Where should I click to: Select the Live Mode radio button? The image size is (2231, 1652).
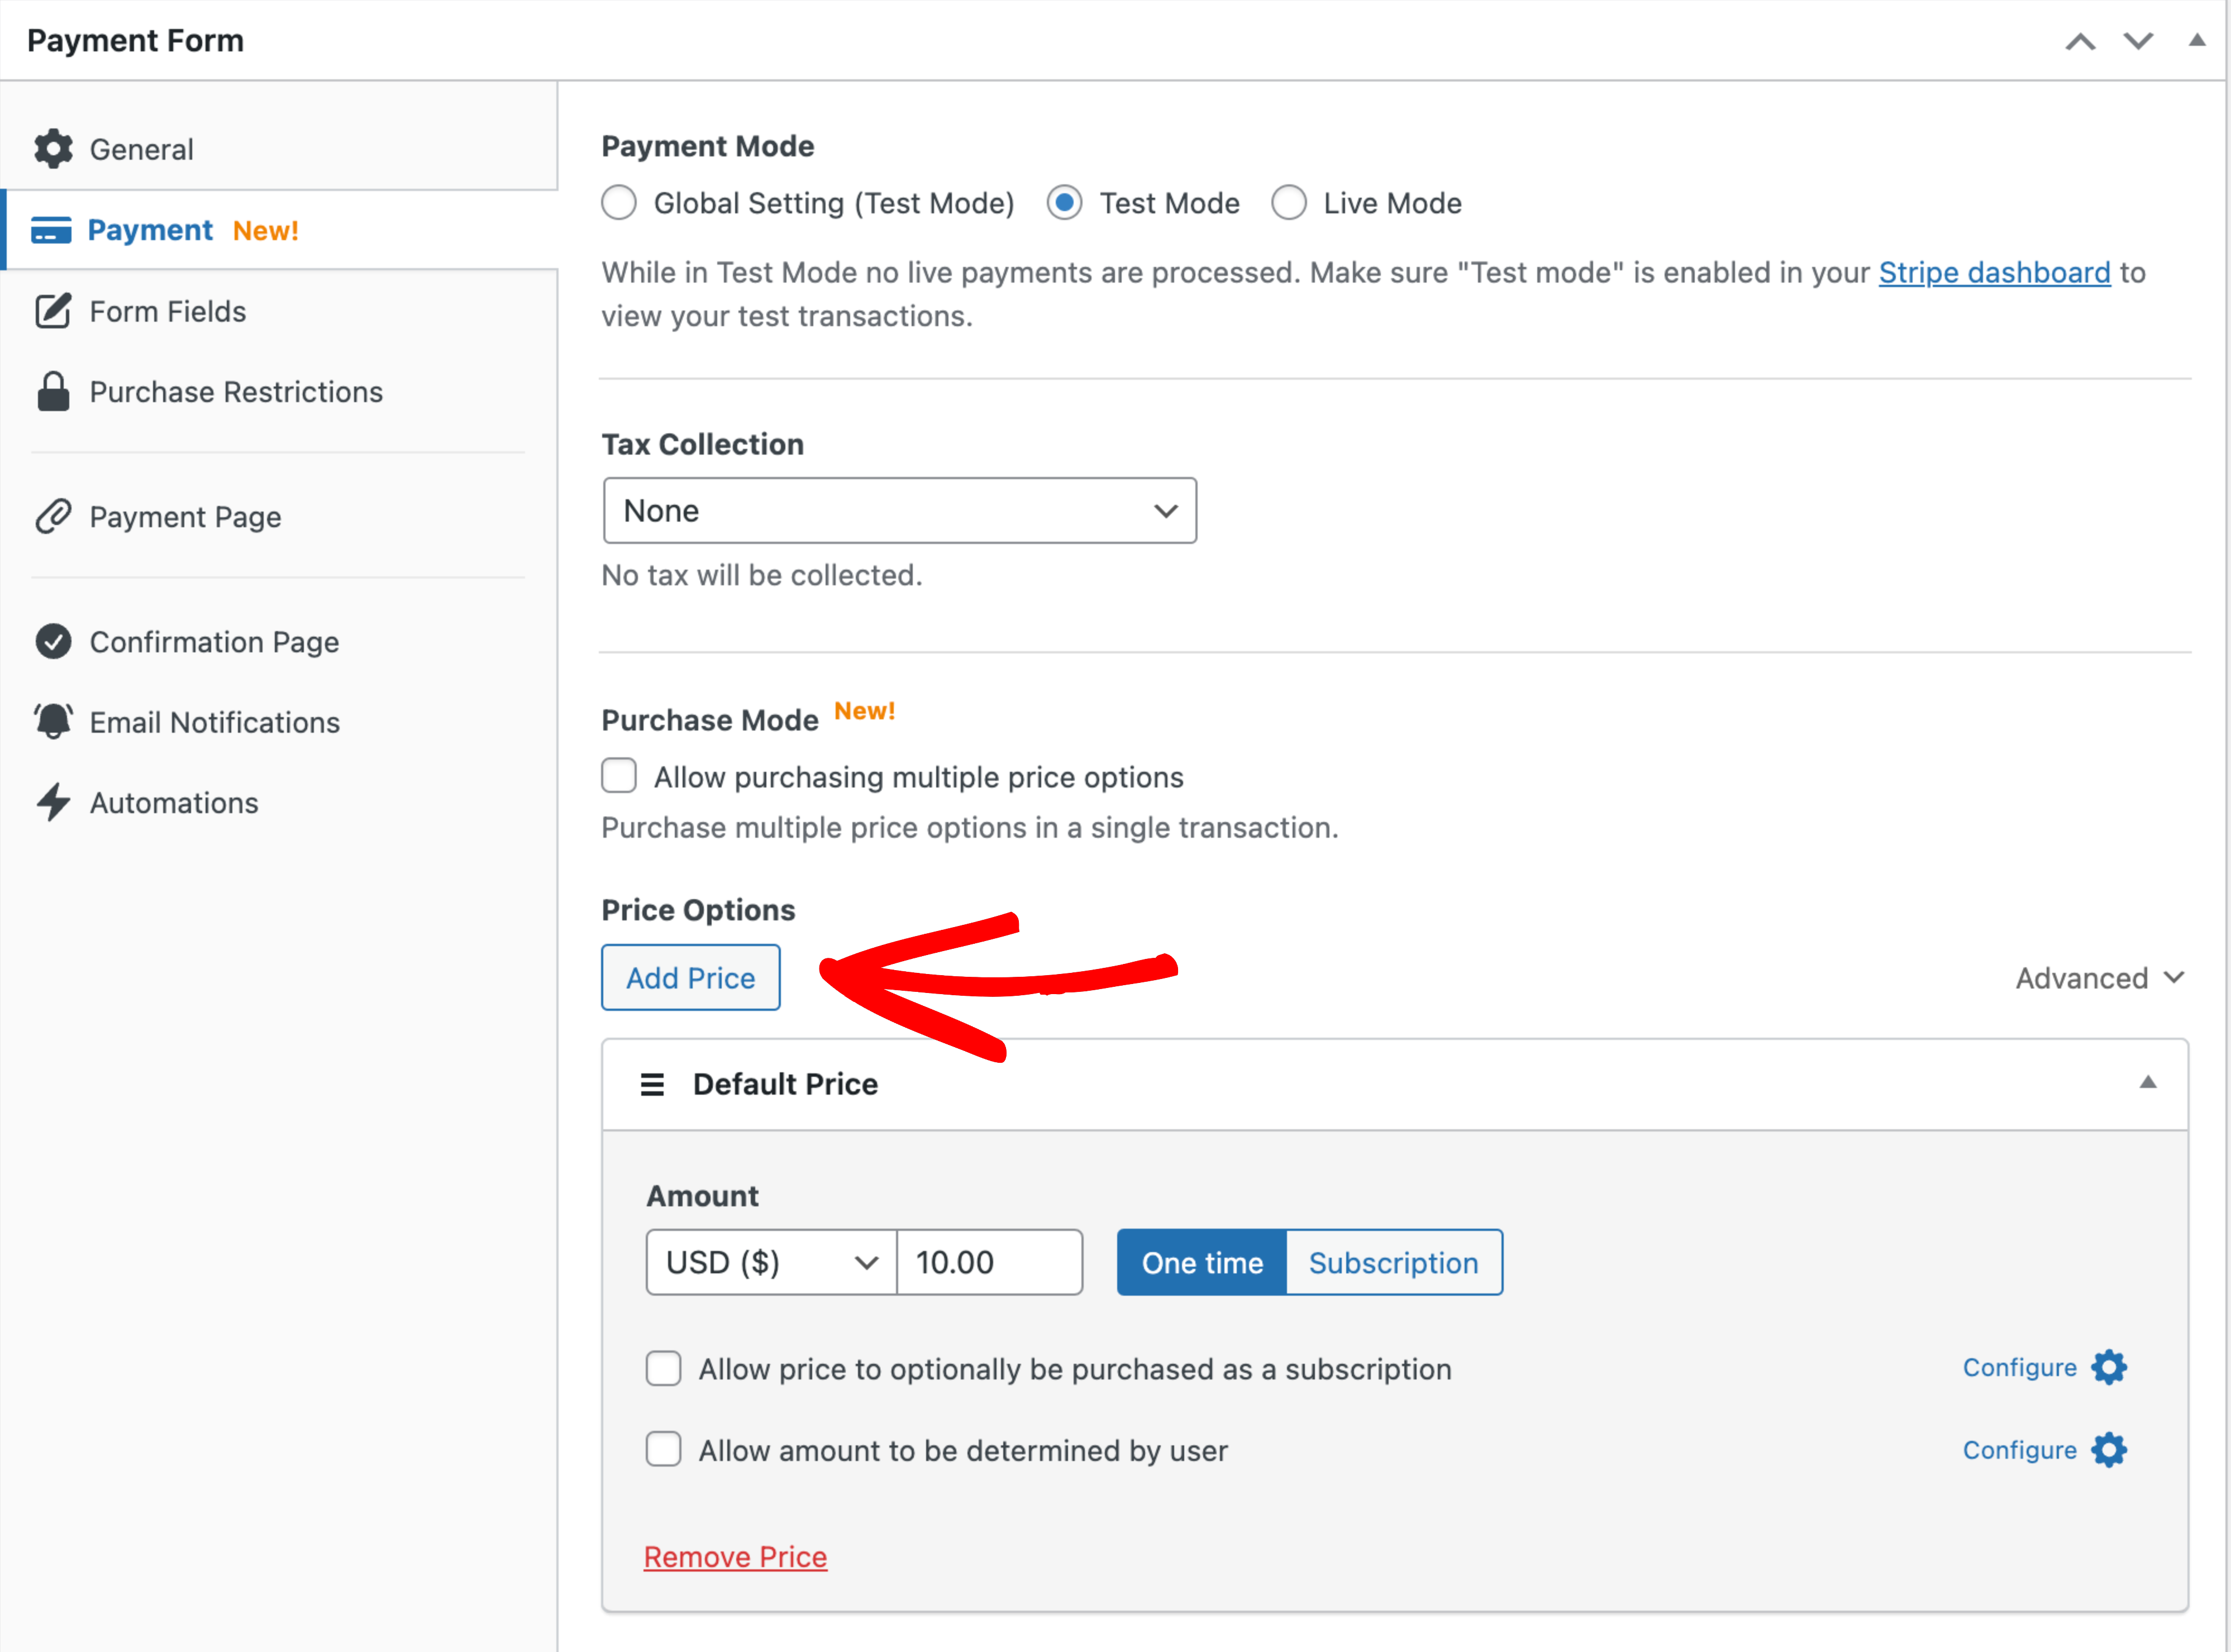coord(1289,203)
